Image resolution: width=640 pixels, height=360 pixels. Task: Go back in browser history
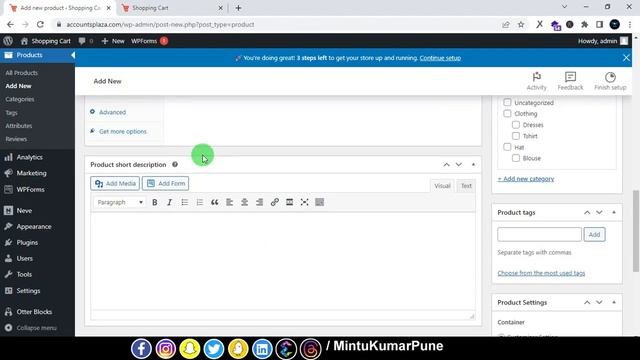pyautogui.click(x=10, y=24)
